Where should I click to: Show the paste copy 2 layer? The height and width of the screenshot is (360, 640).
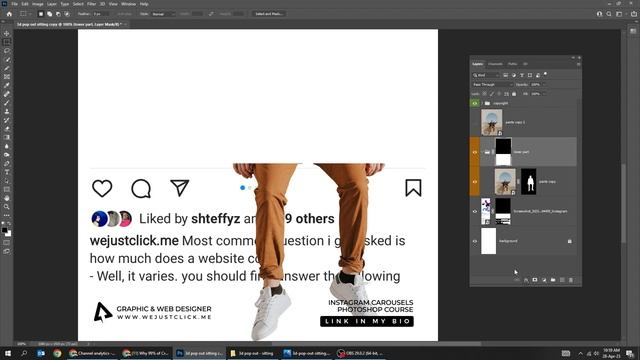click(x=475, y=122)
